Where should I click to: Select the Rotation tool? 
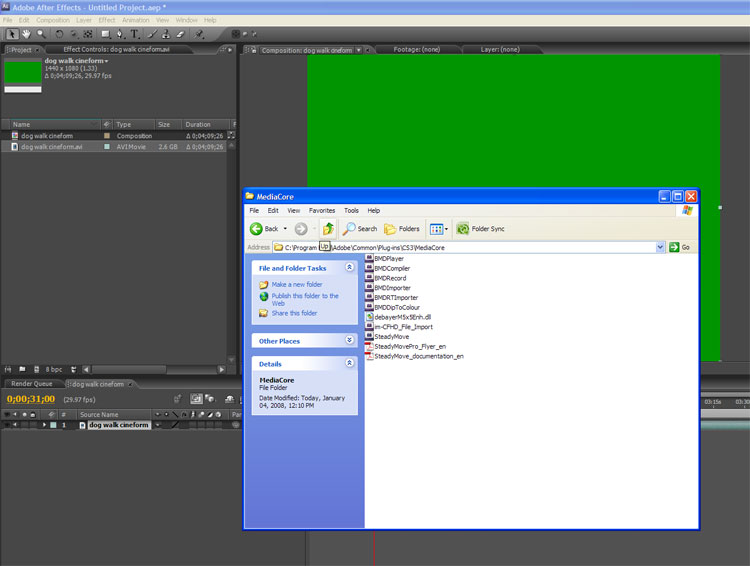click(x=60, y=33)
